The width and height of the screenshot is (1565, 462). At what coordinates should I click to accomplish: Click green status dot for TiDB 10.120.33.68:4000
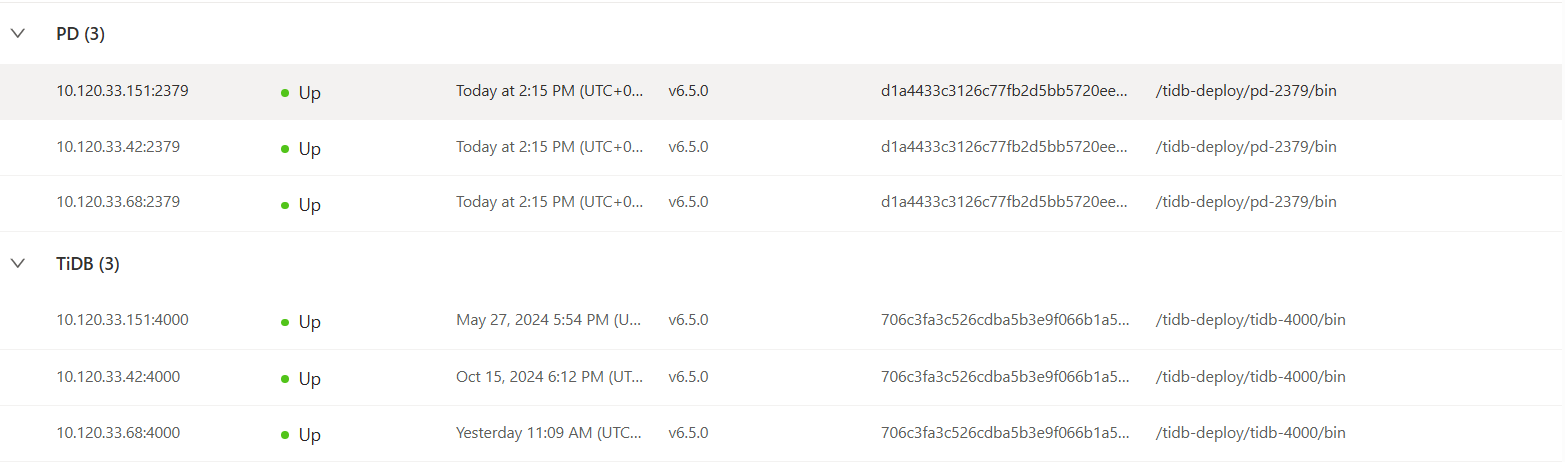285,435
